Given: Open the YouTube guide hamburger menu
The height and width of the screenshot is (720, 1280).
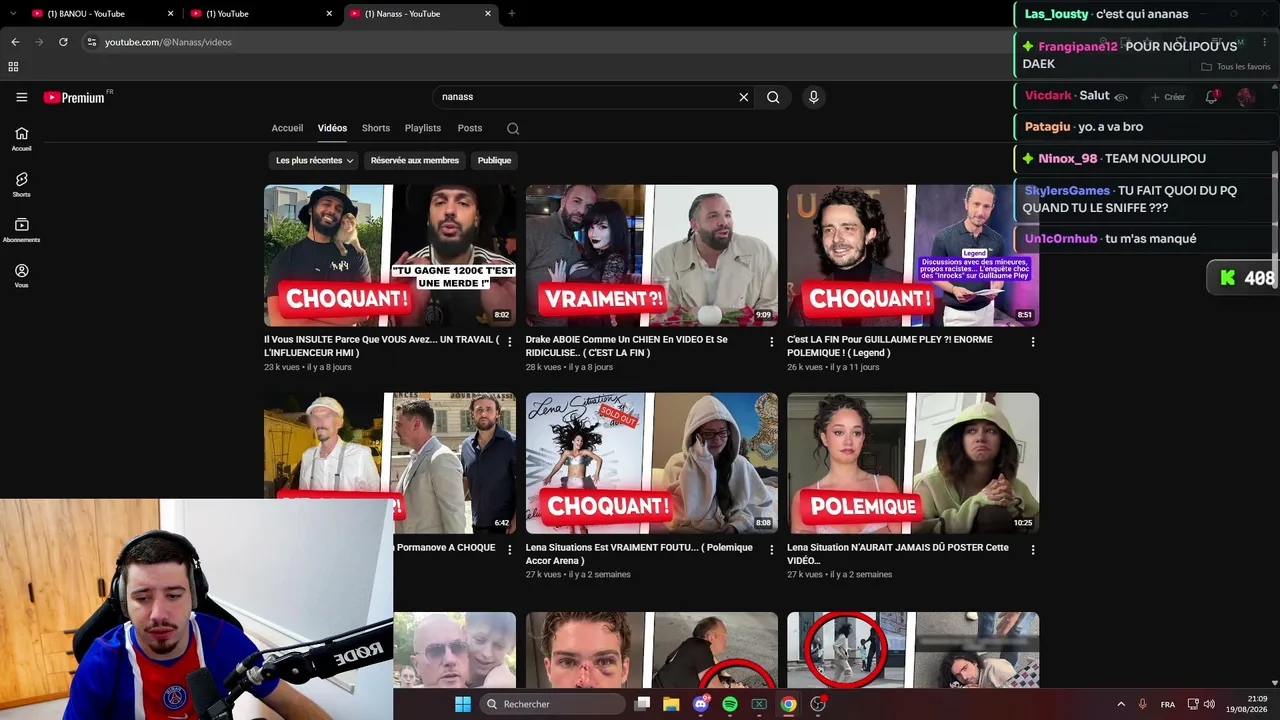Looking at the screenshot, I should [21, 97].
